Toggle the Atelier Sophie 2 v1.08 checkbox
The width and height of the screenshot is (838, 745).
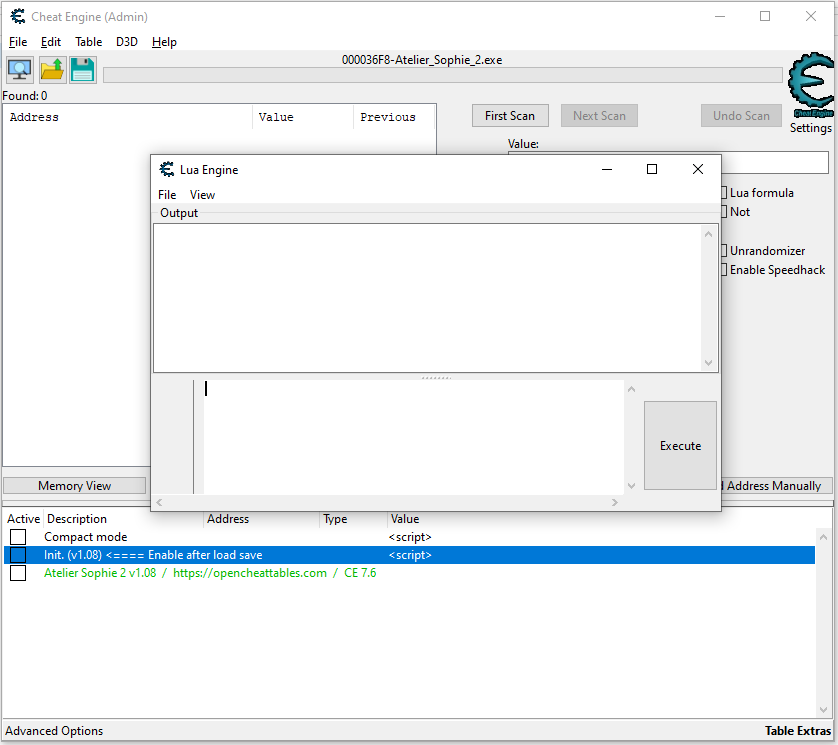pos(18,573)
